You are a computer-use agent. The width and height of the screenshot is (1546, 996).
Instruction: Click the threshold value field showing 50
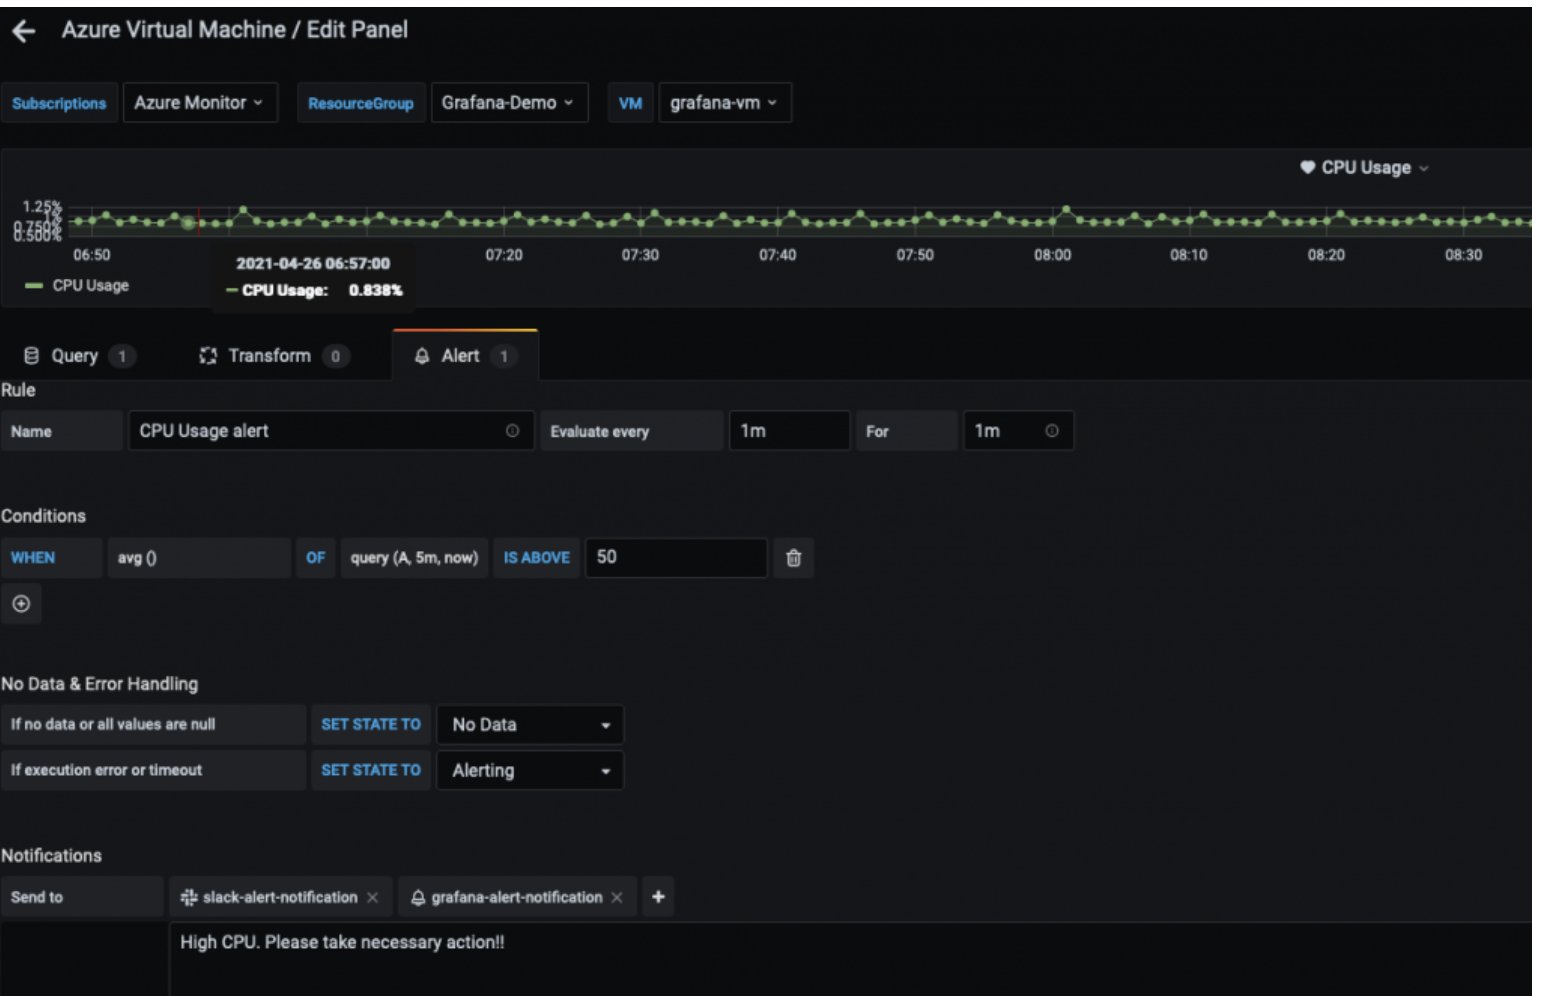pyautogui.click(x=676, y=558)
